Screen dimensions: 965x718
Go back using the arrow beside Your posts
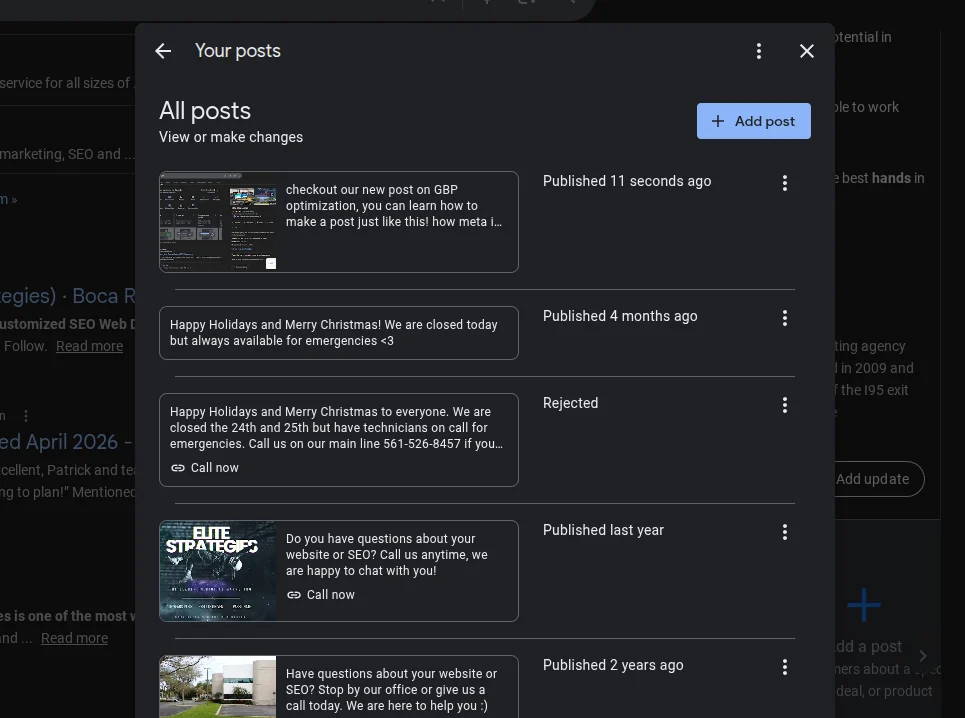pos(163,51)
